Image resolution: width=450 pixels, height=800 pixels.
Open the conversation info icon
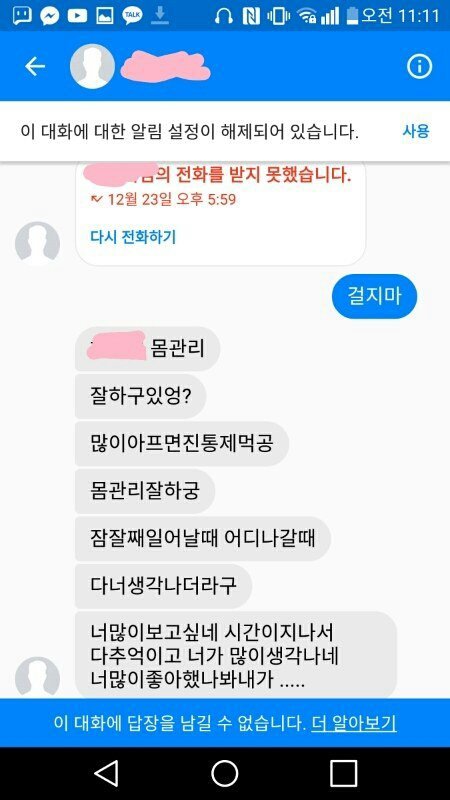tap(419, 66)
